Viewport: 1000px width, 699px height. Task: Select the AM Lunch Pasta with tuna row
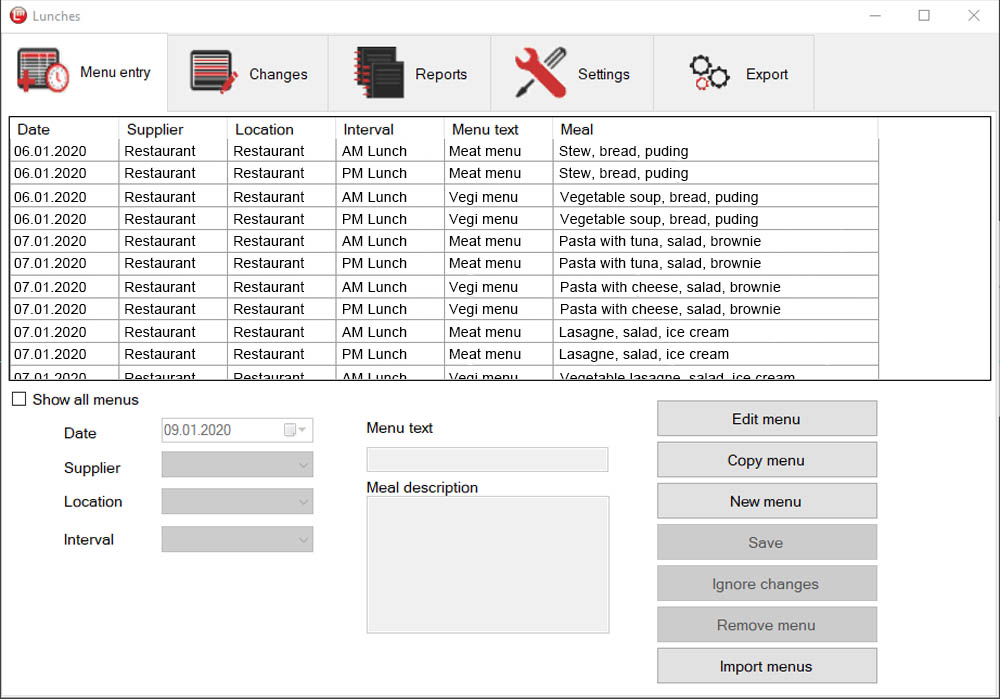pyautogui.click(x=444, y=241)
